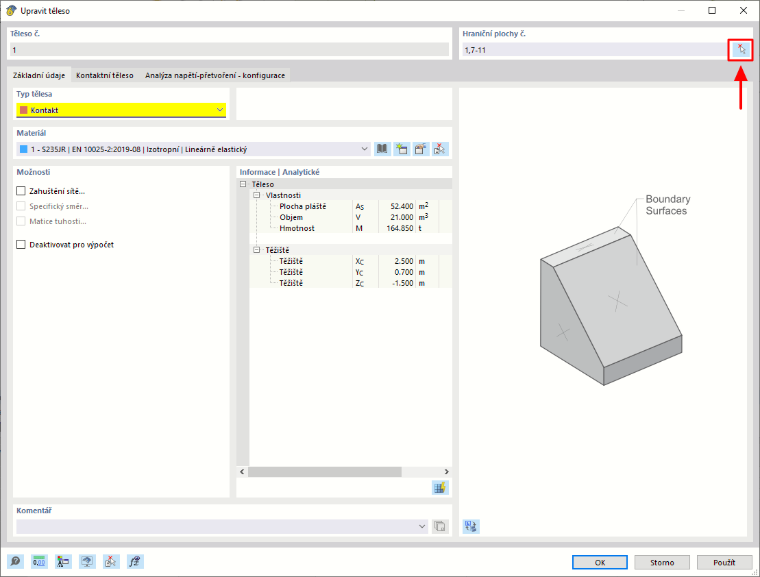Open the help speech bubble icon
This screenshot has width=760, height=577.
[x=15, y=561]
